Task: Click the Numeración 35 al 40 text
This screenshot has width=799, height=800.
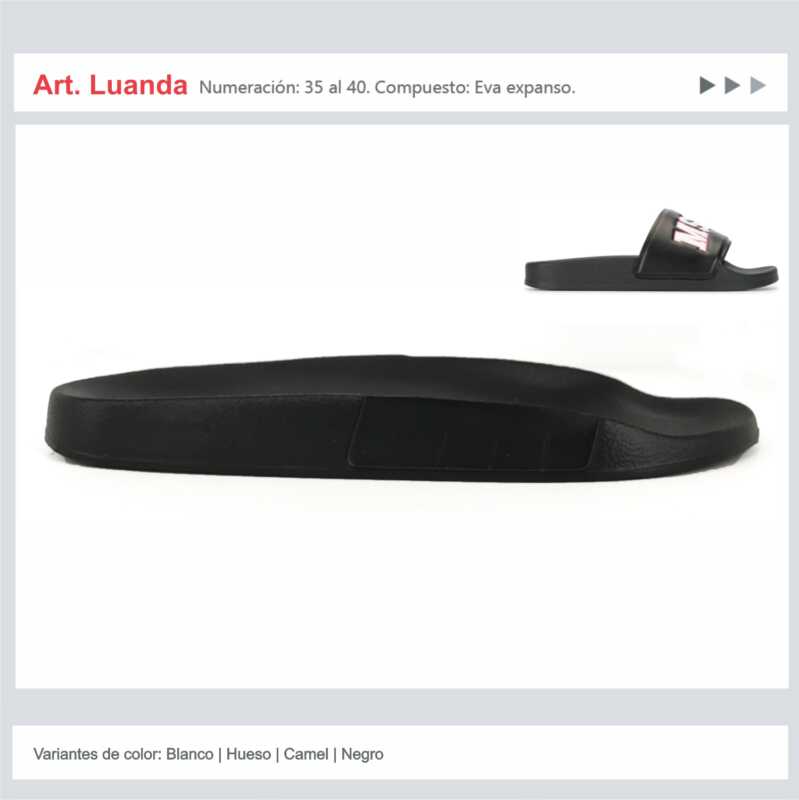Action: pyautogui.click(x=284, y=87)
